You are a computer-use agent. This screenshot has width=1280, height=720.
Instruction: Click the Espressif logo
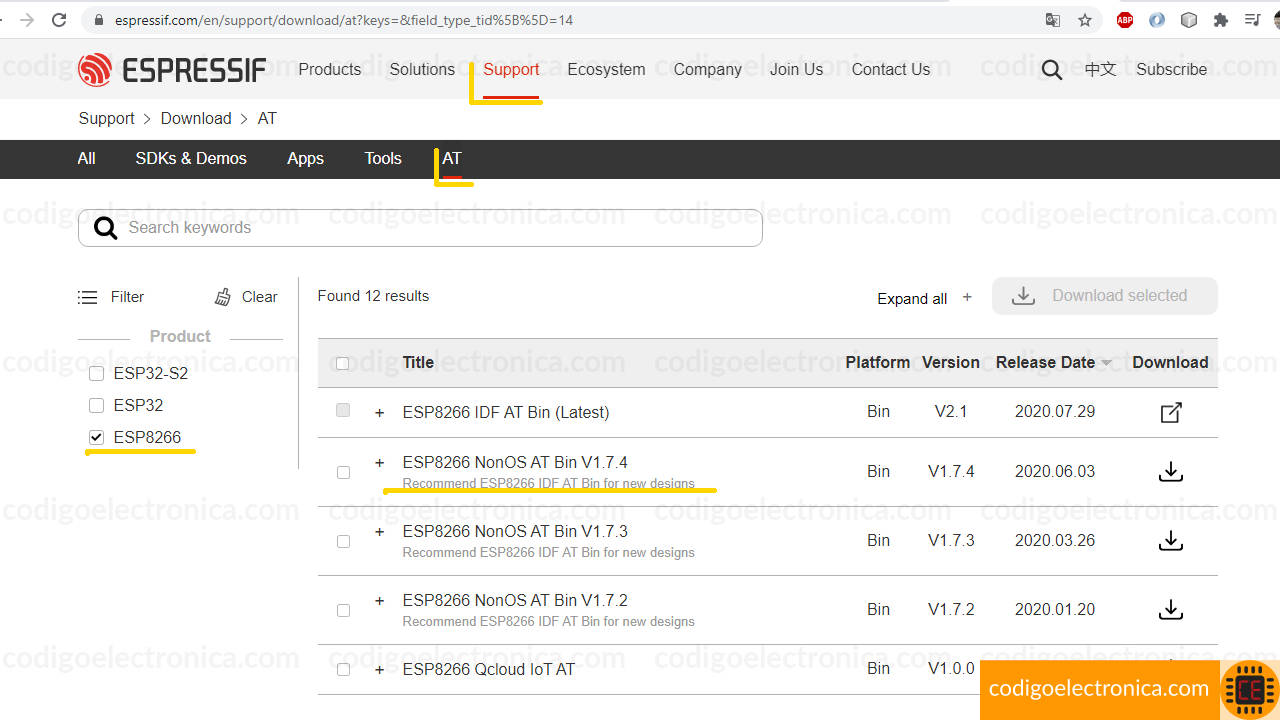(172, 69)
